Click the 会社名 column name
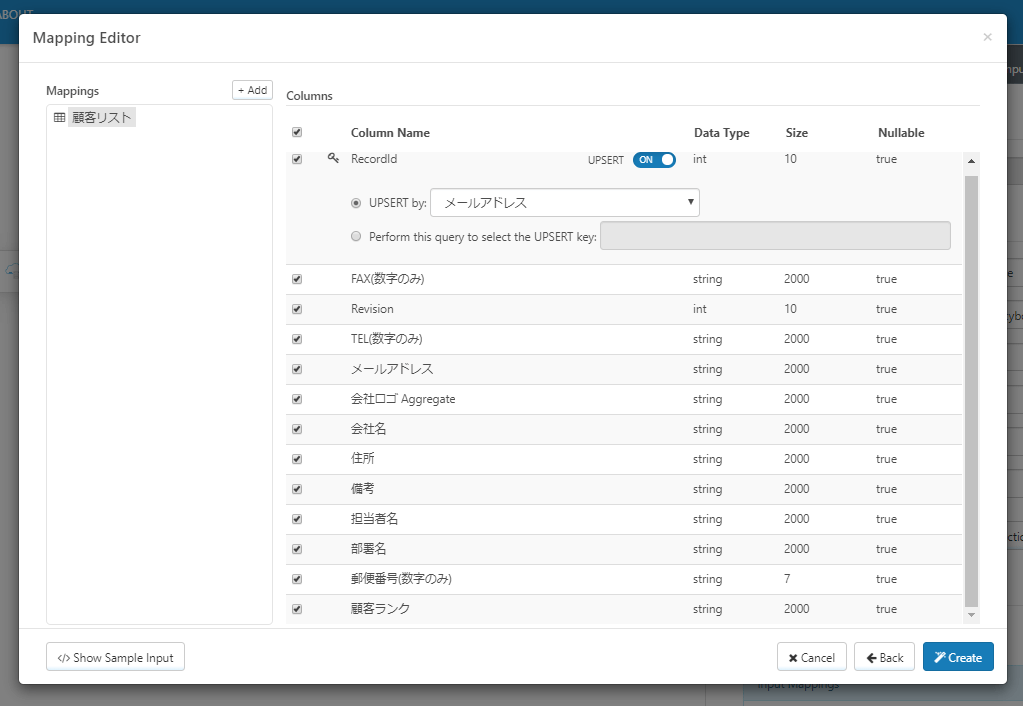The image size is (1024, 706). point(368,429)
